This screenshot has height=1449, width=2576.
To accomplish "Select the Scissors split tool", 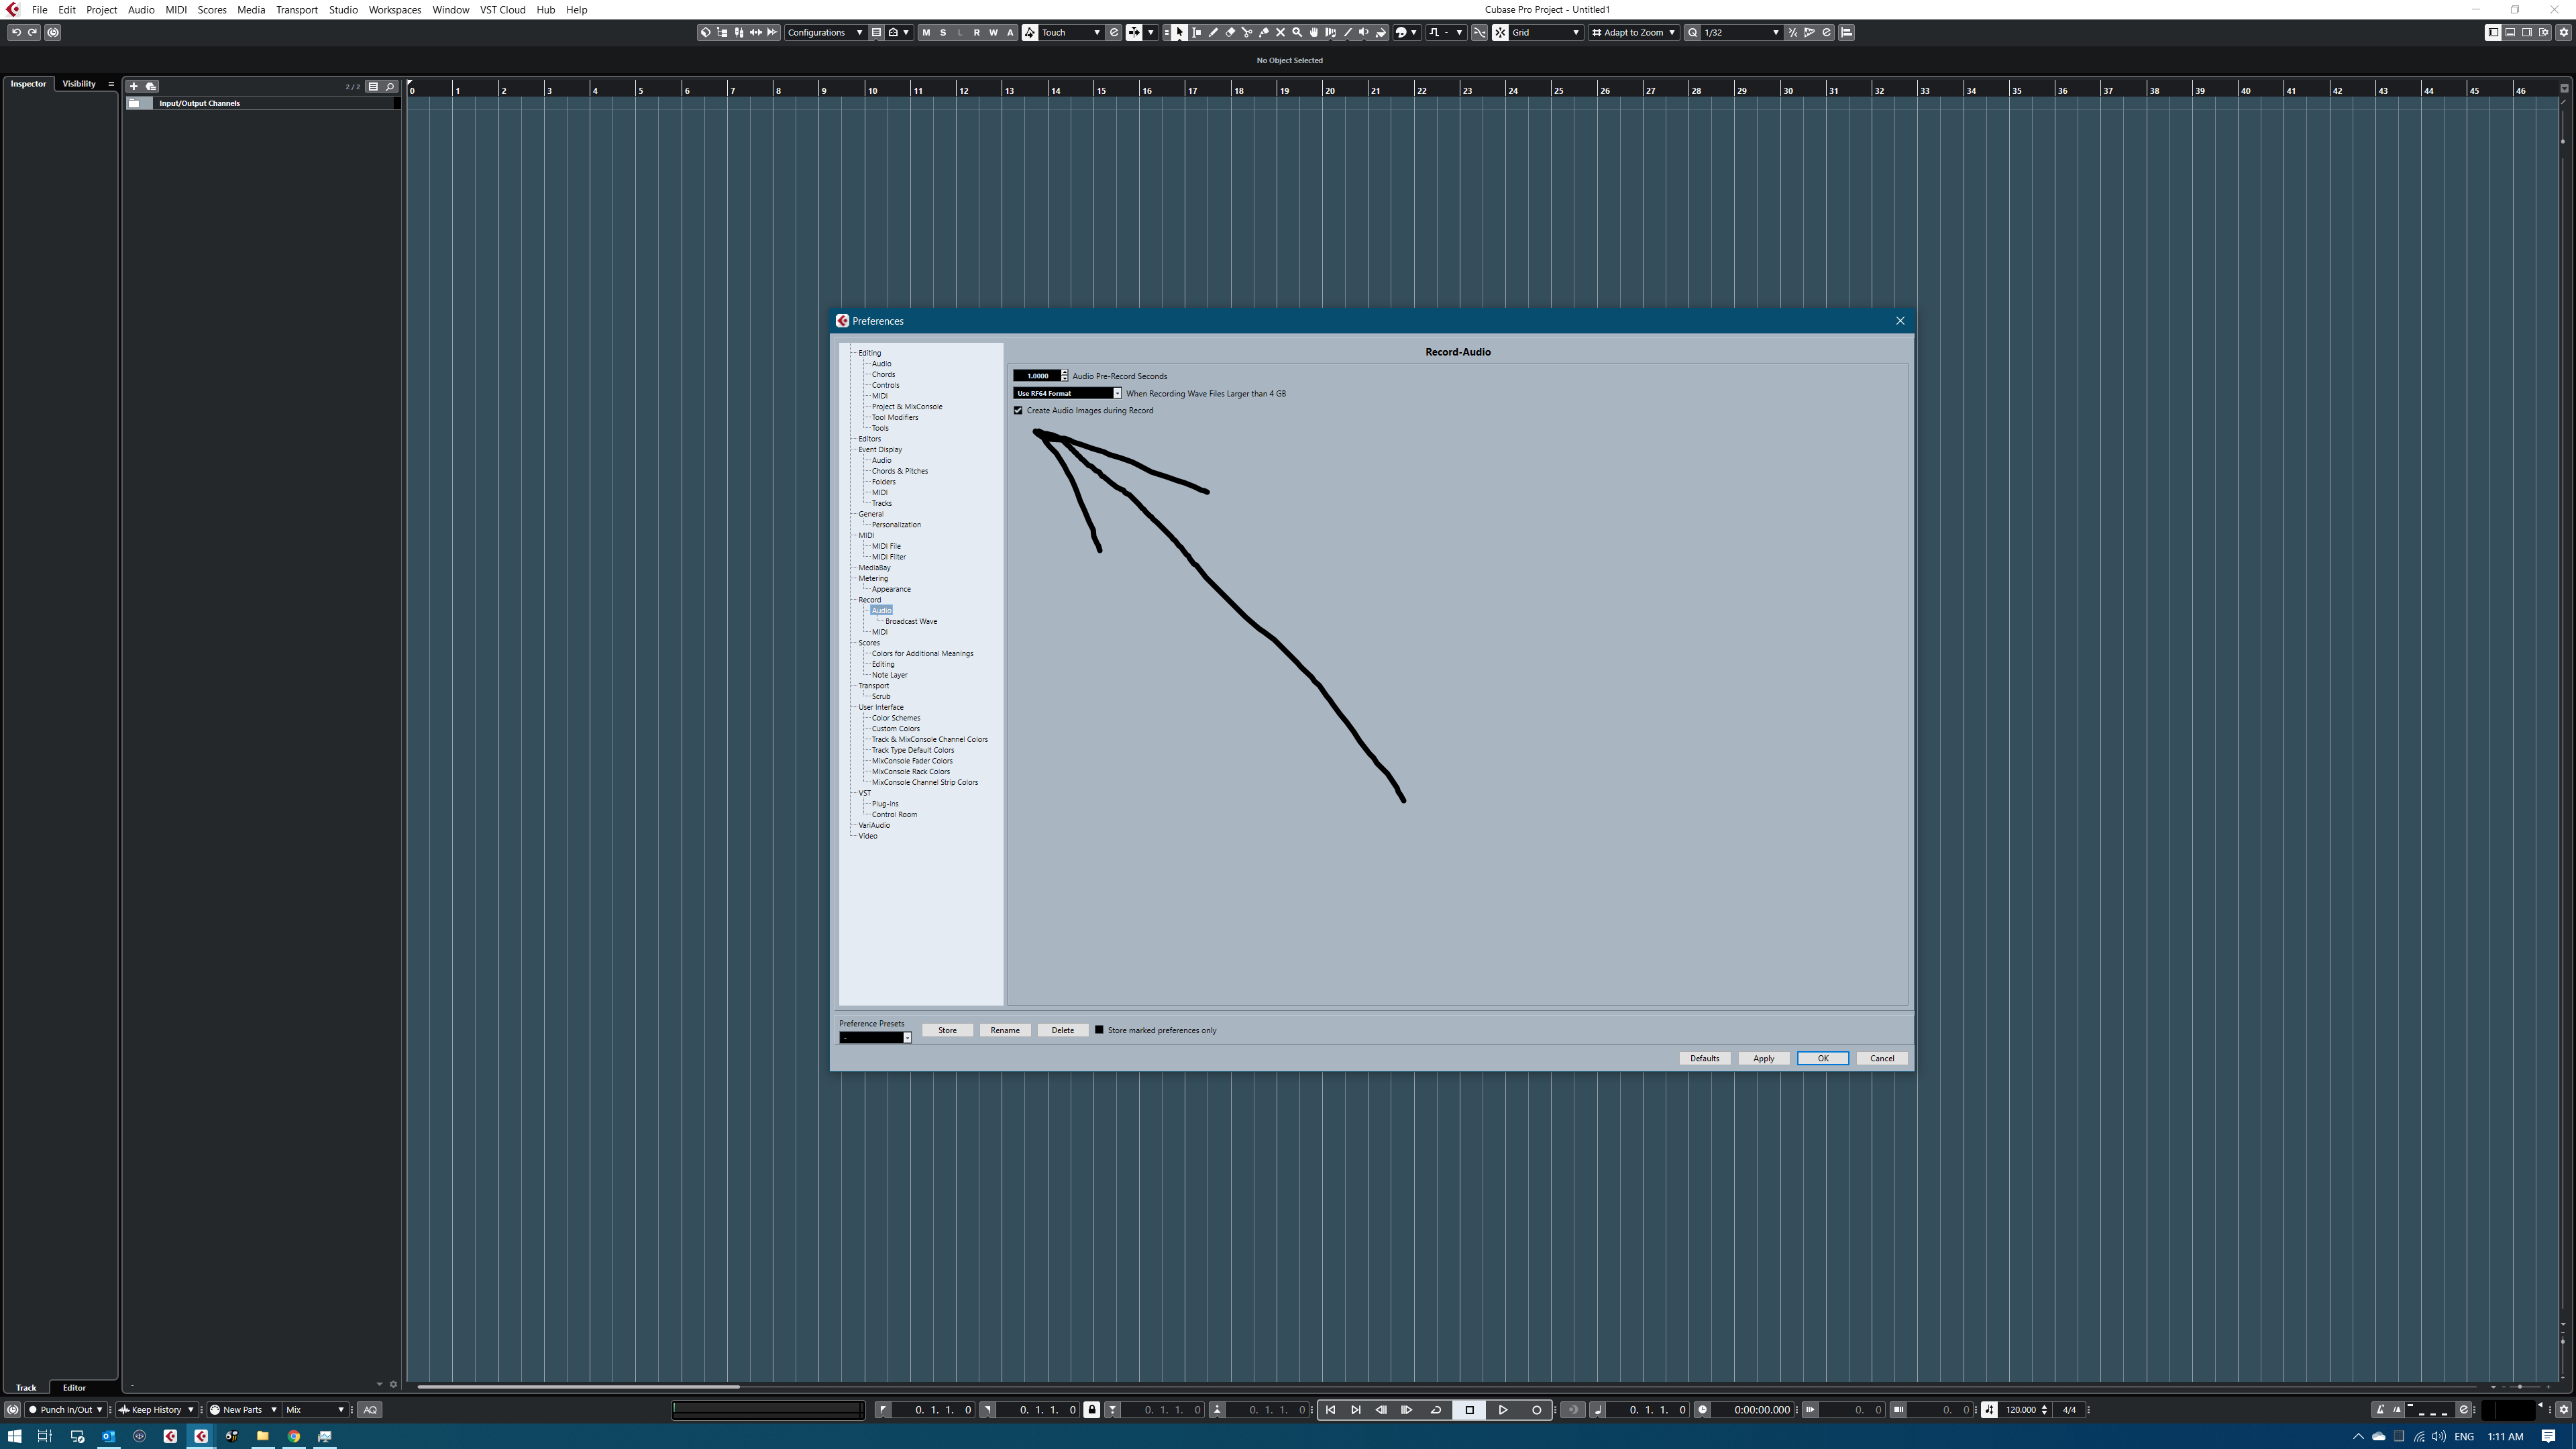I will pos(1247,33).
